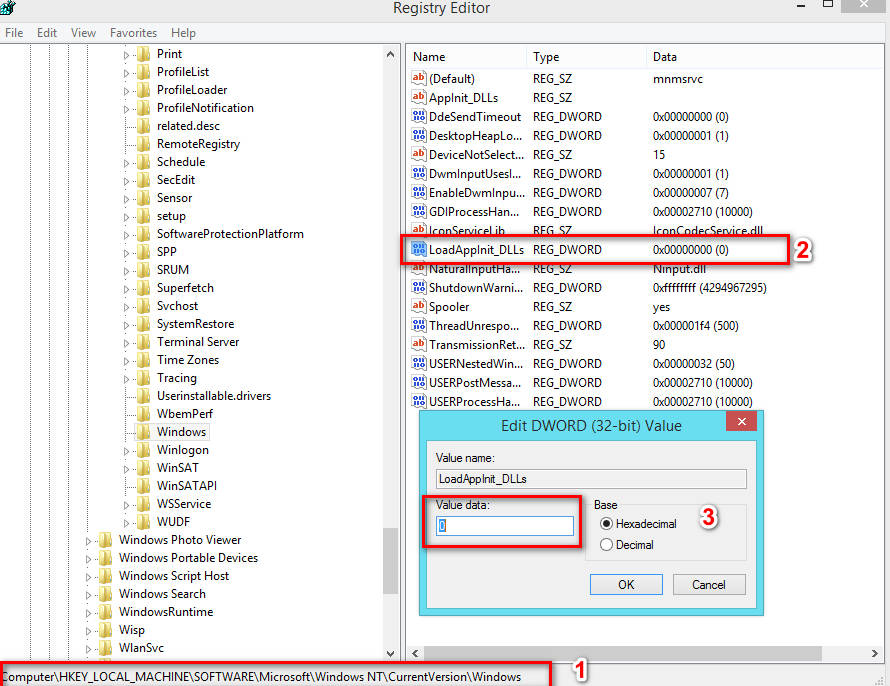Select the folder icon for the Windows key
The width and height of the screenshot is (890, 686).
coord(145,431)
